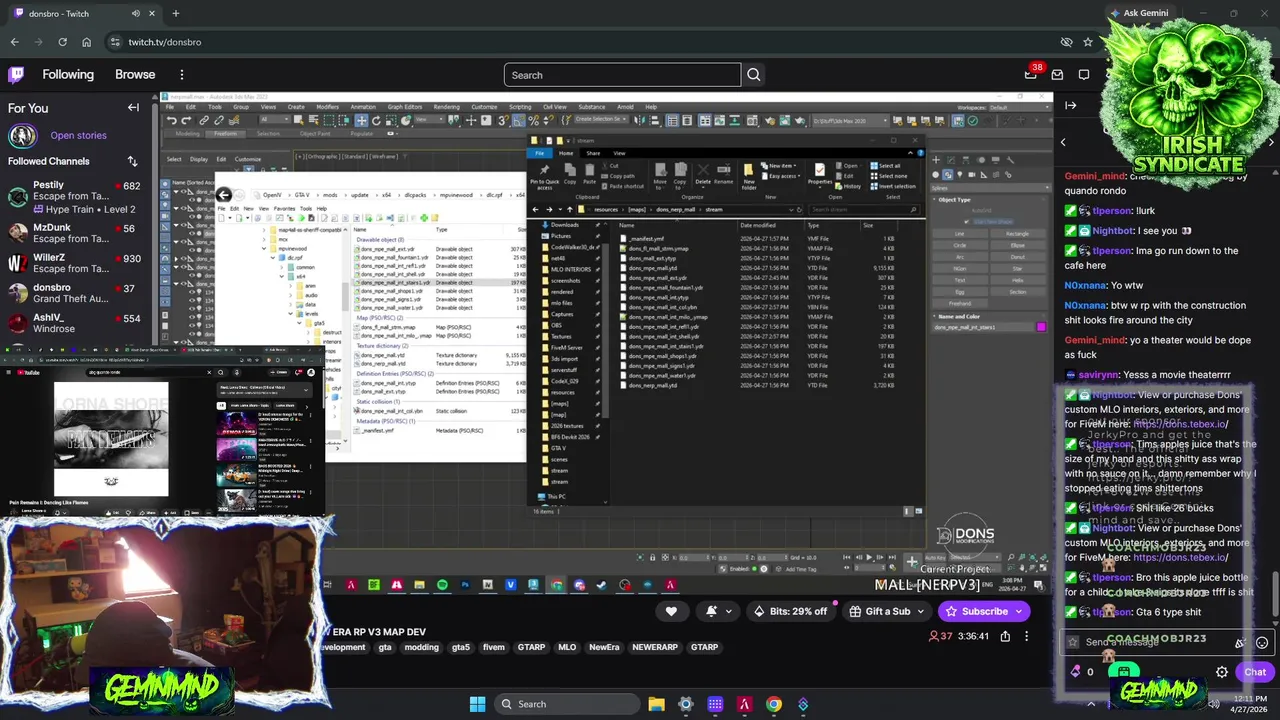The height and width of the screenshot is (720, 1280).
Task: Open the View reference coordinate dropdown
Action: 430,119
